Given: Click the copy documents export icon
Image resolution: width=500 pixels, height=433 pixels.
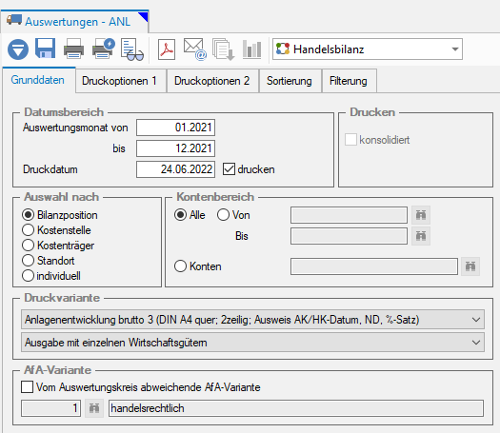Looking at the screenshot, I should [223, 49].
